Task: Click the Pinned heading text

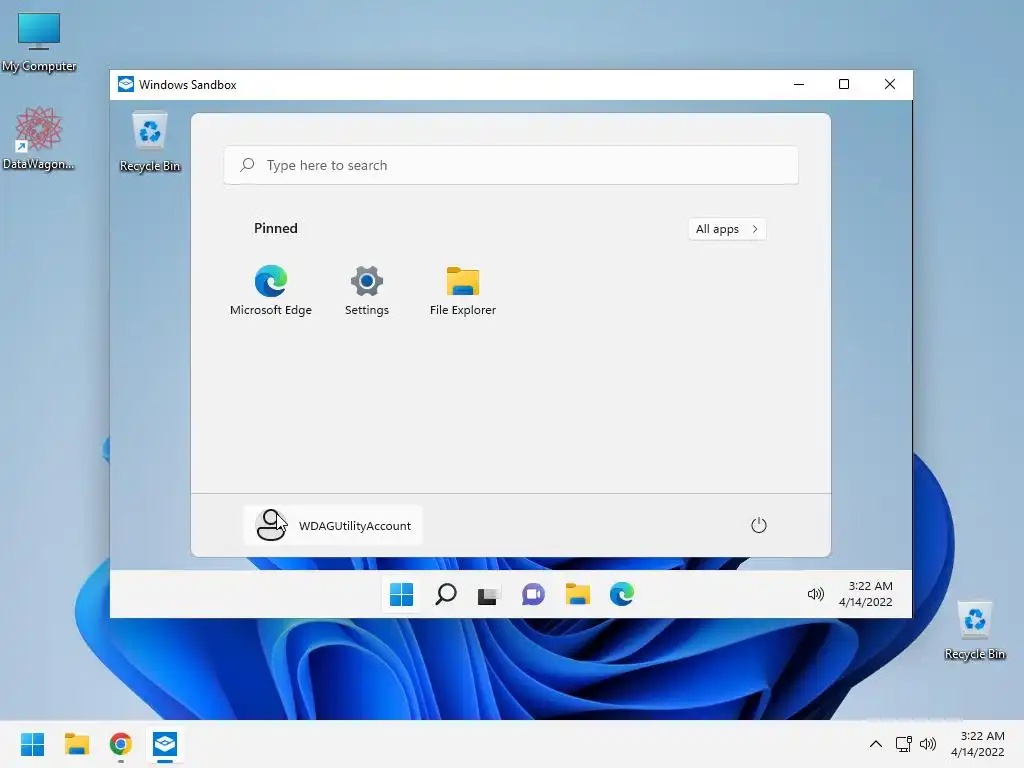Action: (x=276, y=228)
